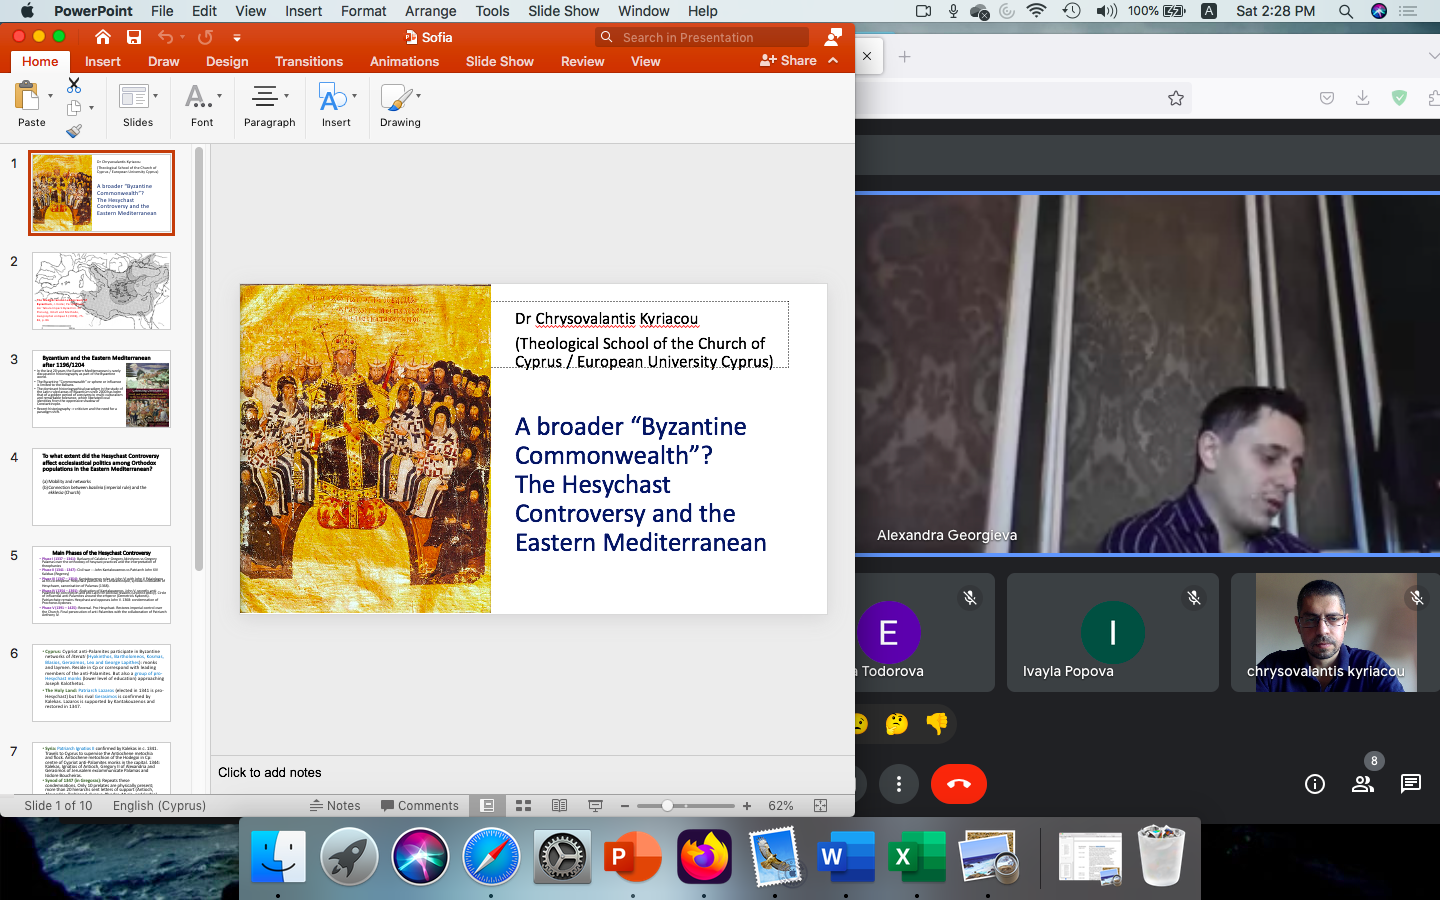The width and height of the screenshot is (1440, 900).
Task: Switch to Normal view
Action: coord(487,805)
